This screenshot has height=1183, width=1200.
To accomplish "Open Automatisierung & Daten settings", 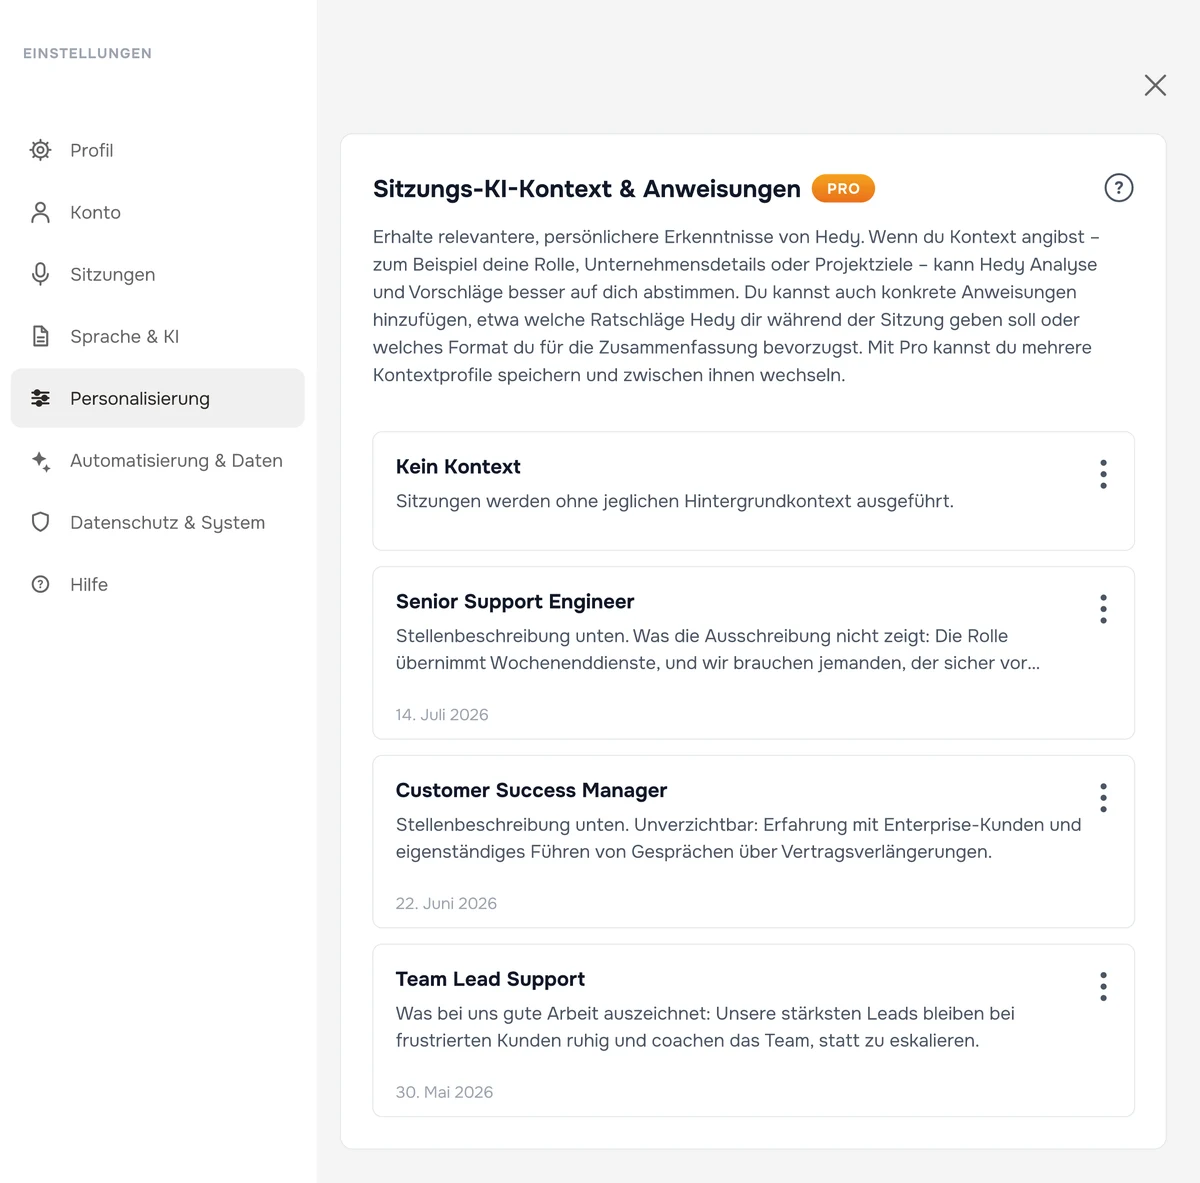I will pyautogui.click(x=157, y=461).
